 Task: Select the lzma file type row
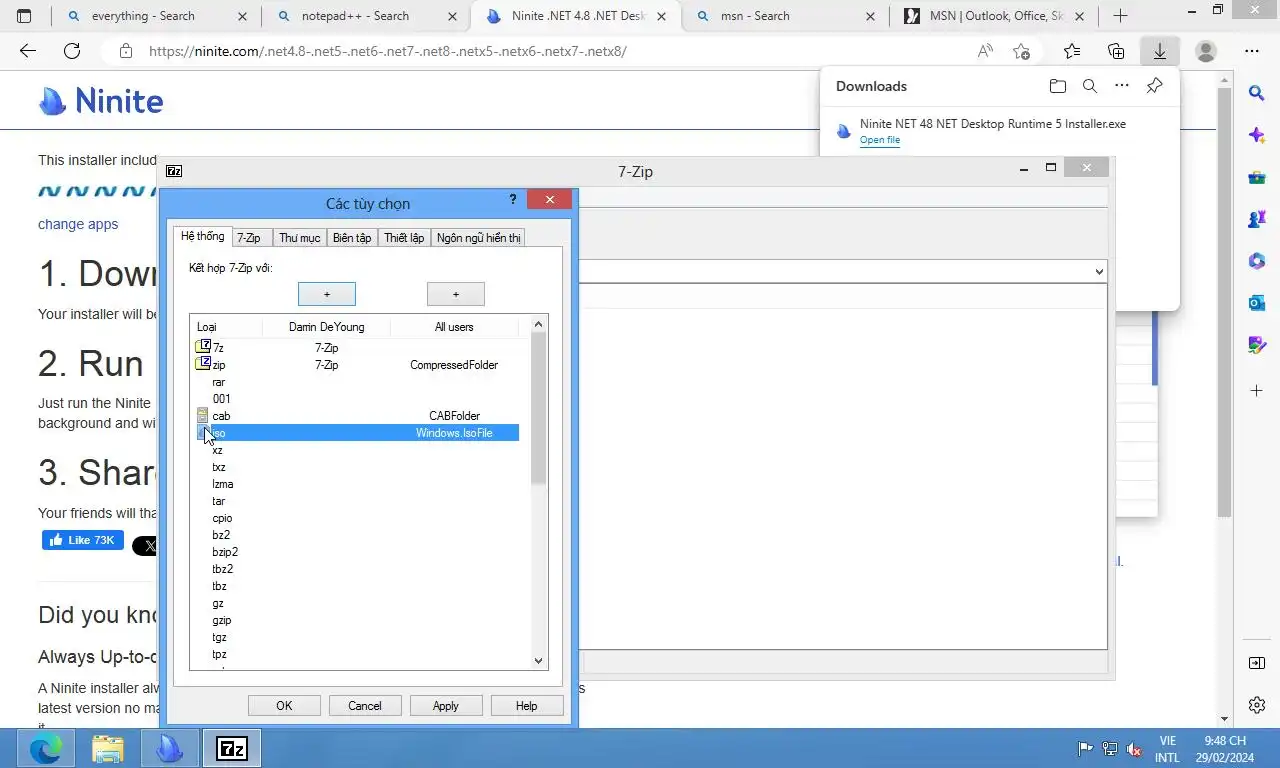tap(356, 484)
